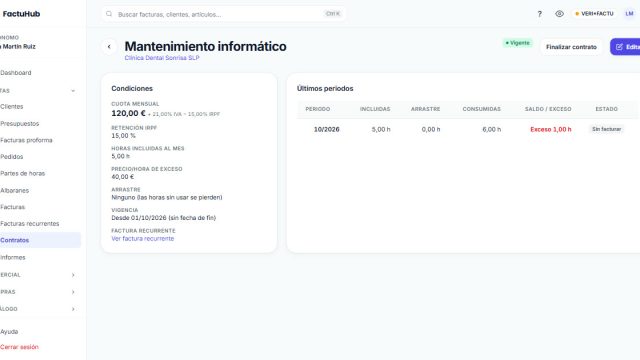
Task: Click the VERI*FACTU status badge
Action: click(594, 14)
